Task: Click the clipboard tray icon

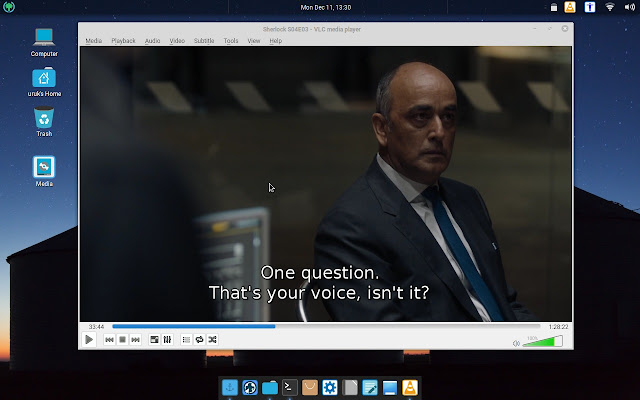Action: (x=553, y=7)
